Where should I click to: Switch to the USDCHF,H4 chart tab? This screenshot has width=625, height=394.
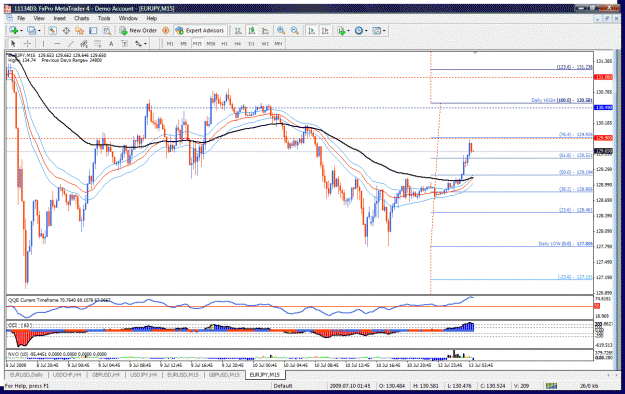tap(67, 375)
